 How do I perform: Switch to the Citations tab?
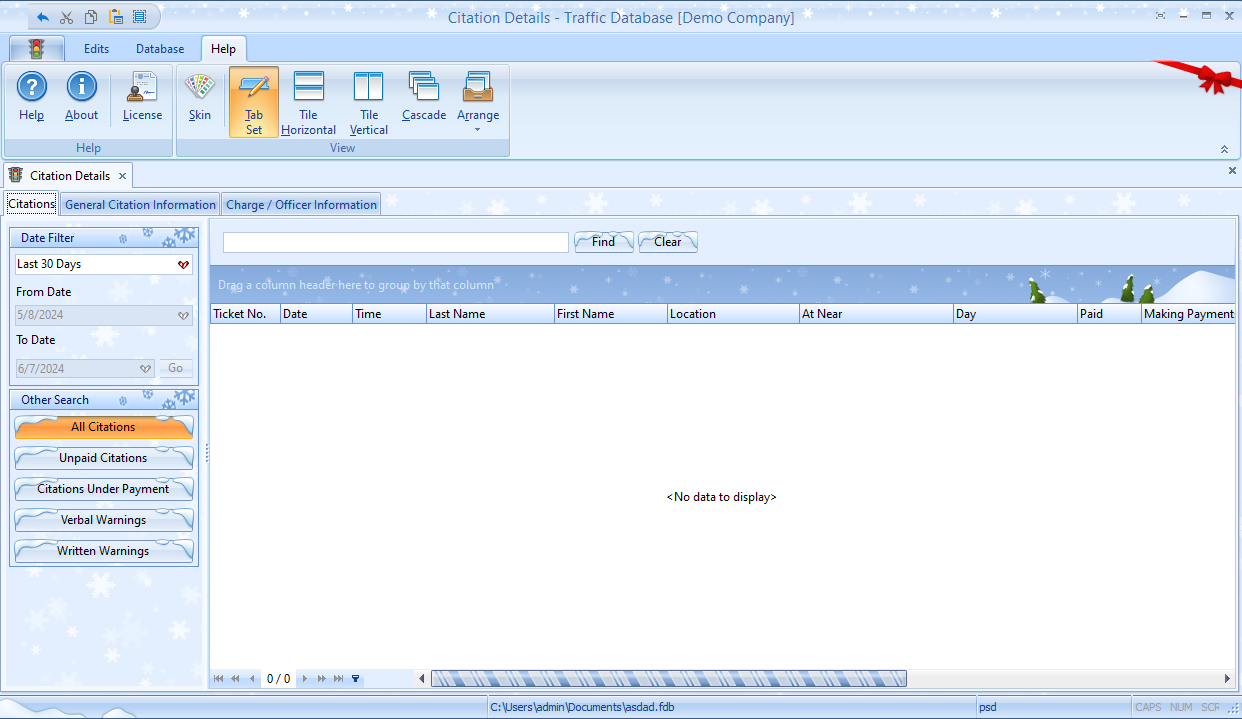point(32,204)
